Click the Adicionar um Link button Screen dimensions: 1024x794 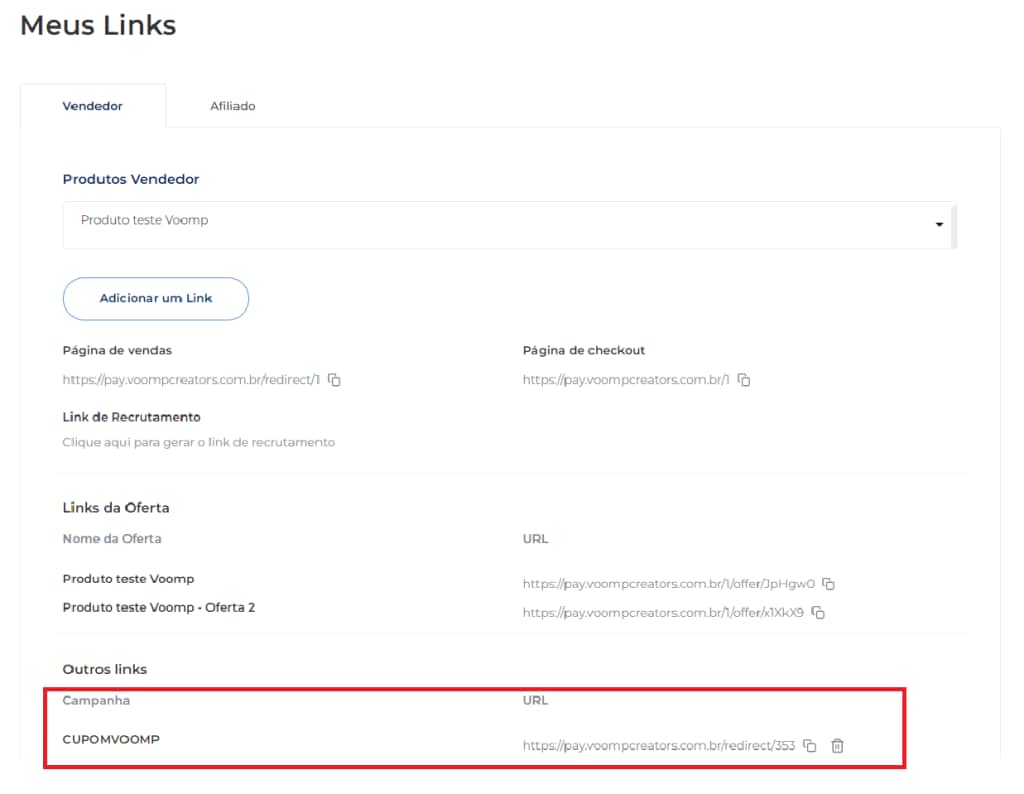tap(155, 298)
